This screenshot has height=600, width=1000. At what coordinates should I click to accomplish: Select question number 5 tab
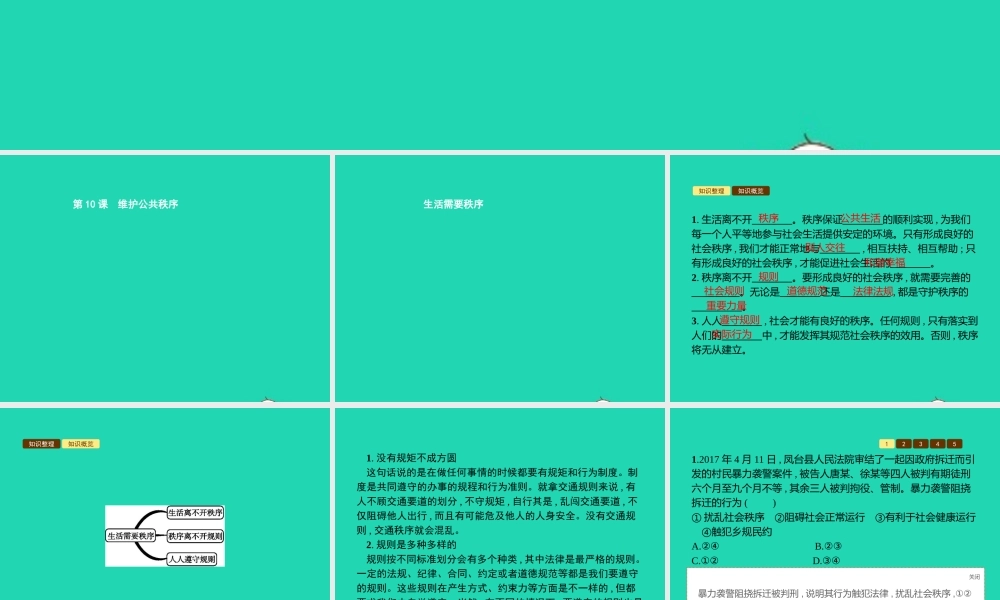[954, 444]
